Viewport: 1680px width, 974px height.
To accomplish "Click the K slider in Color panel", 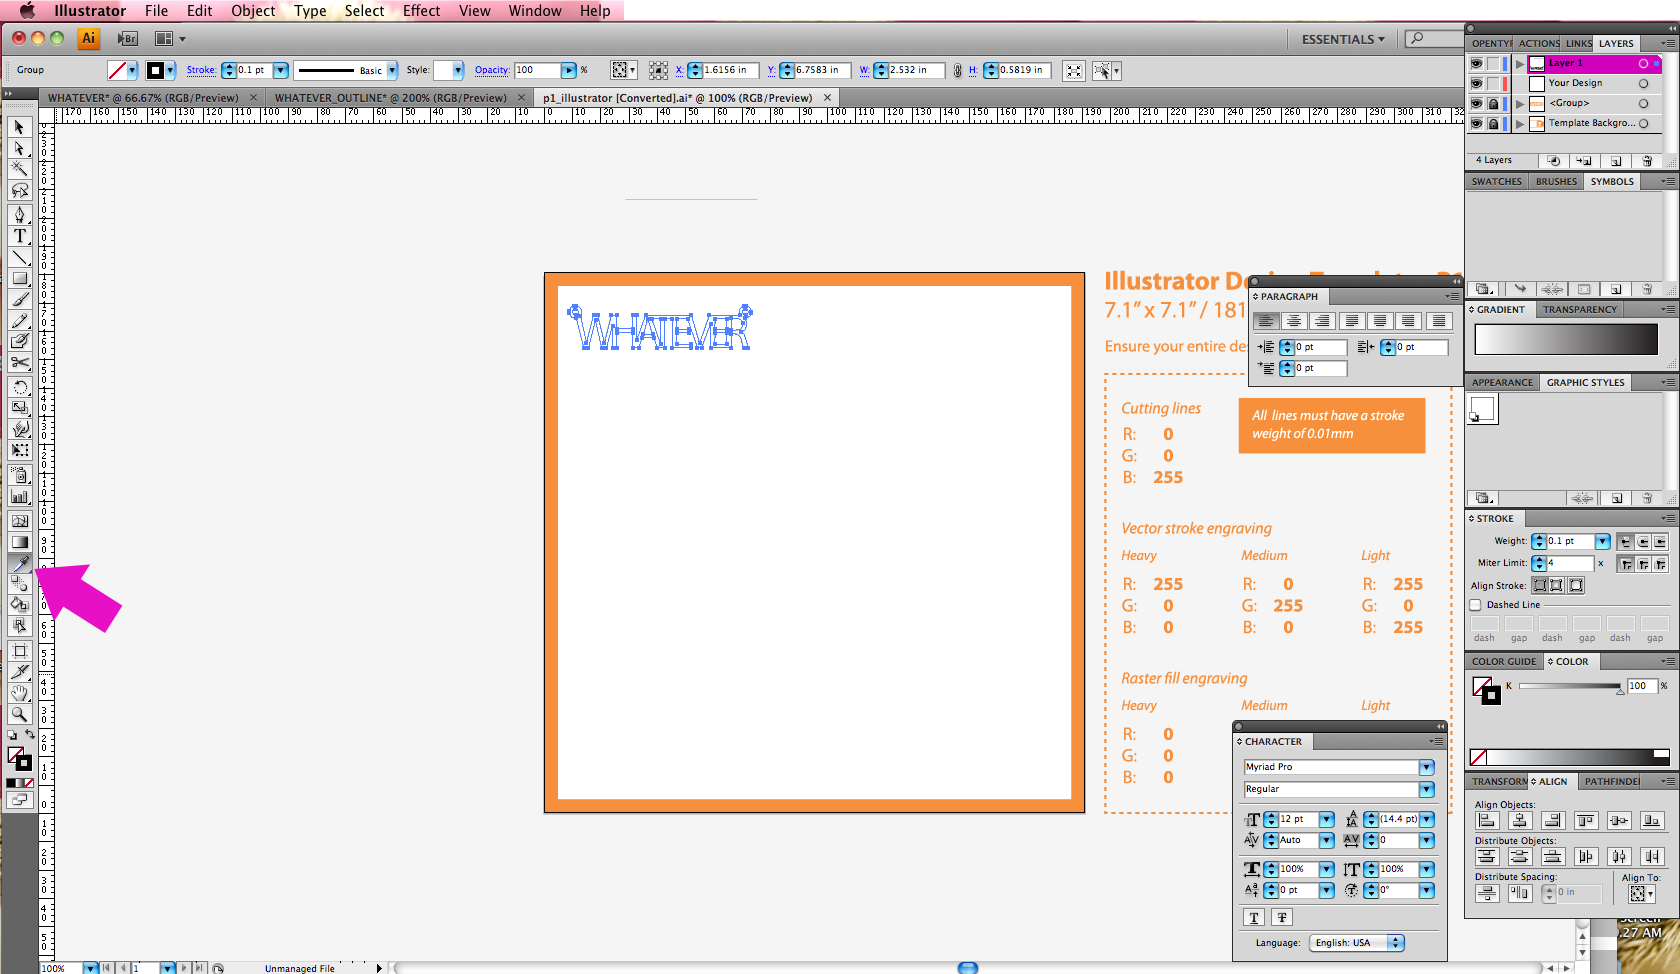I will click(x=1568, y=686).
